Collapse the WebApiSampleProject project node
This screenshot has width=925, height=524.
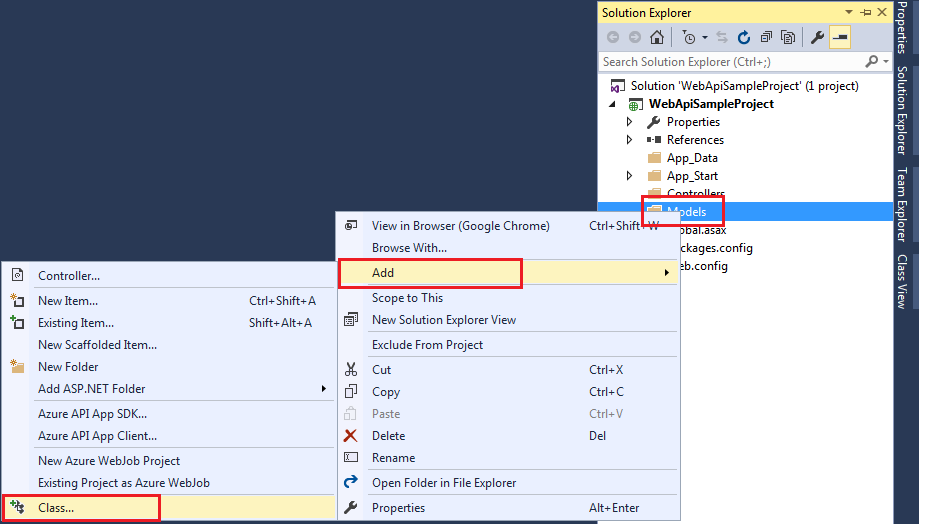click(x=612, y=104)
